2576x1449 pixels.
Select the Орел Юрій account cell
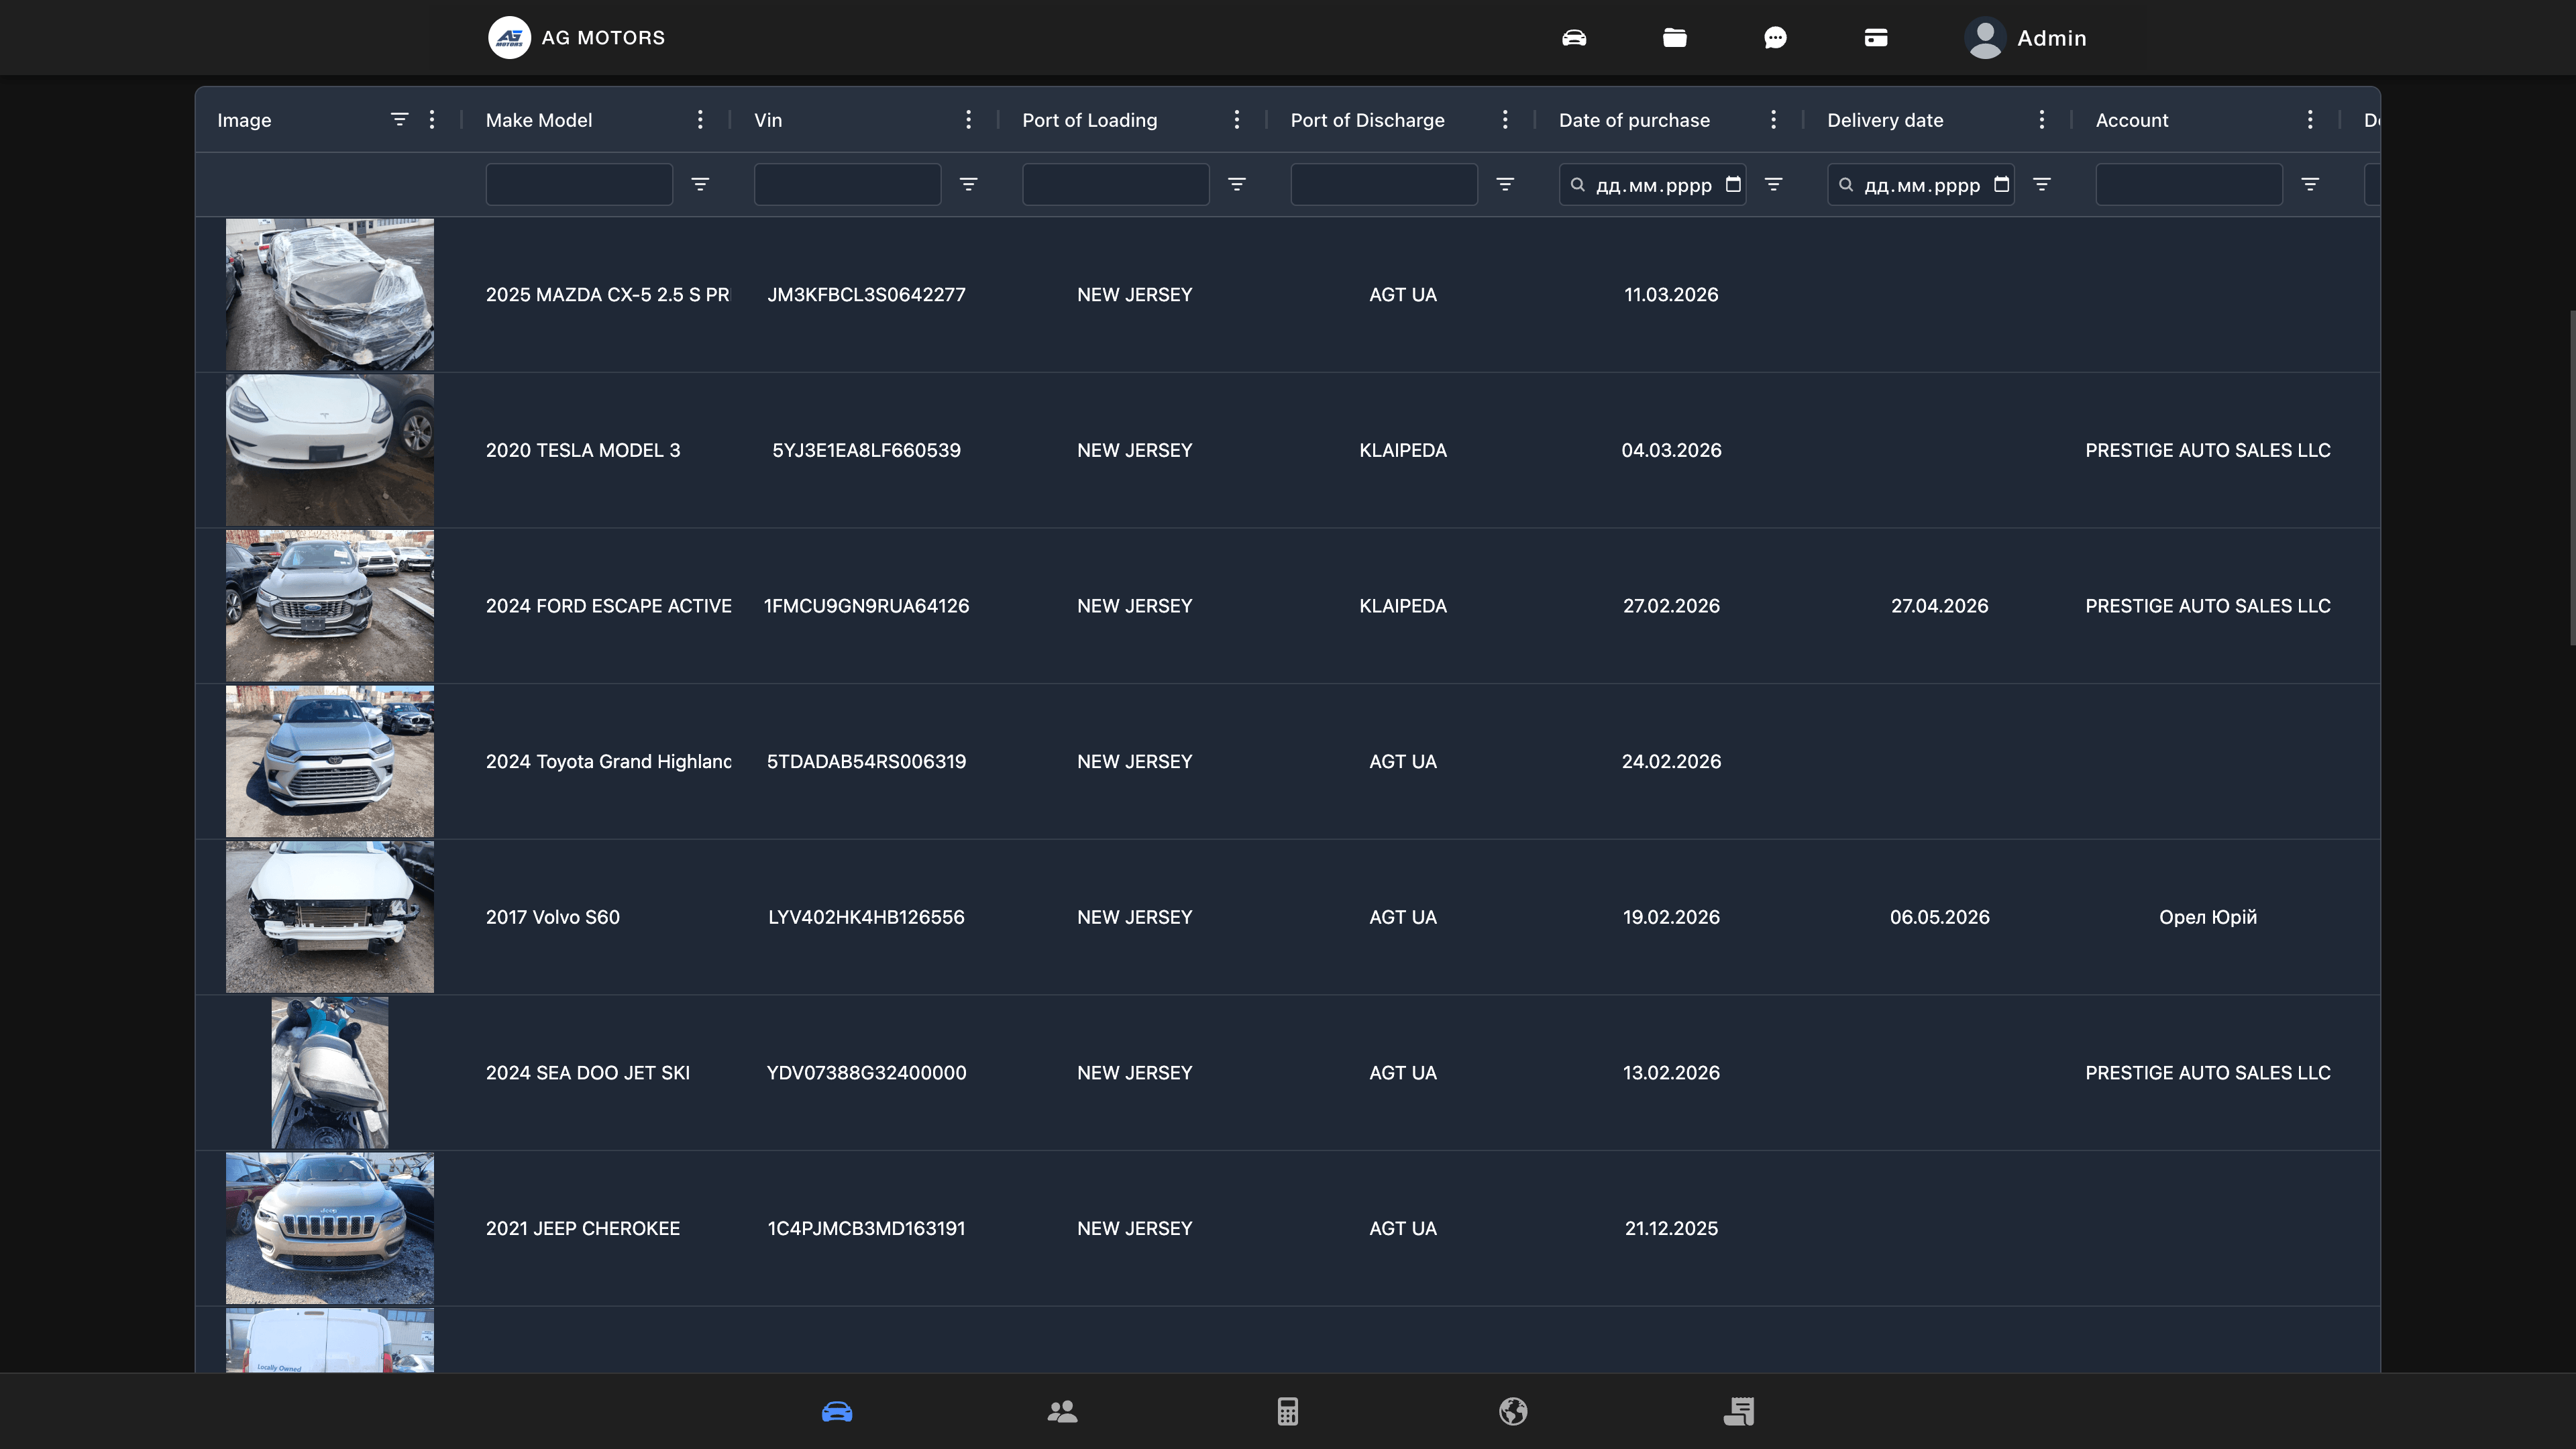pos(2208,917)
